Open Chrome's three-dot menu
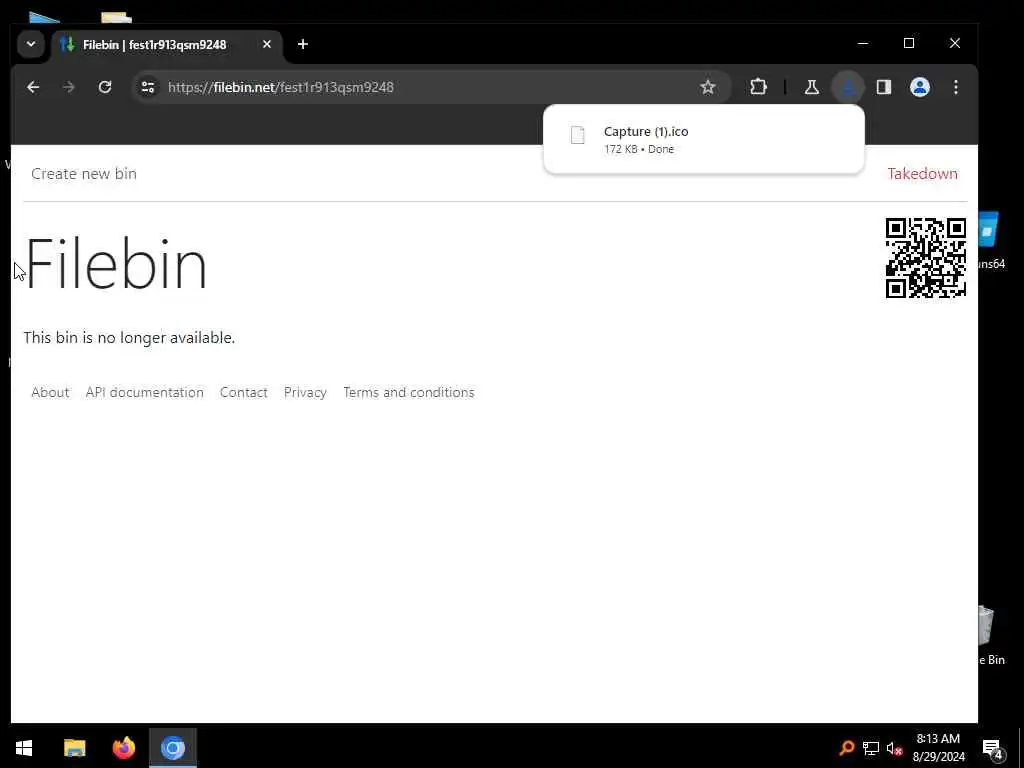This screenshot has width=1024, height=768. click(956, 87)
